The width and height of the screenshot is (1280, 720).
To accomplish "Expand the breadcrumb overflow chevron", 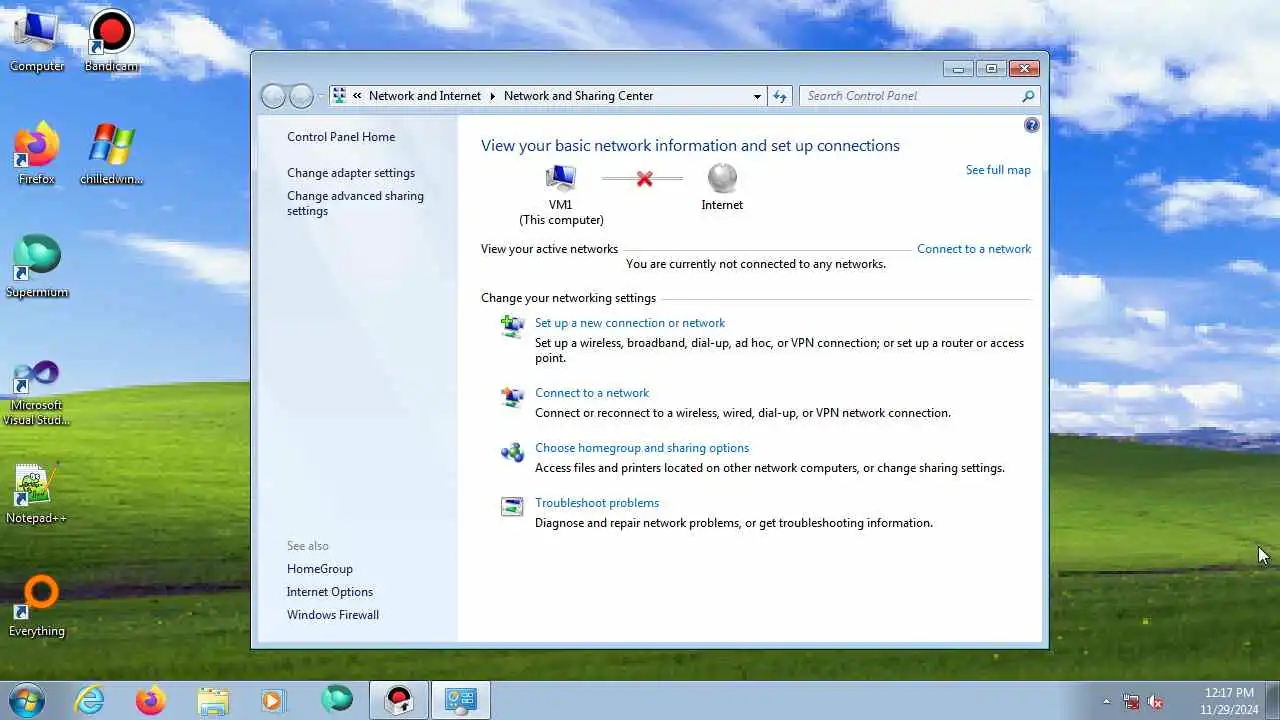I will (x=357, y=96).
